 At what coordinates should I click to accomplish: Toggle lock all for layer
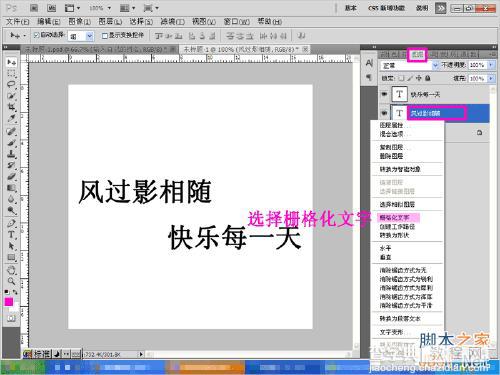(428, 78)
